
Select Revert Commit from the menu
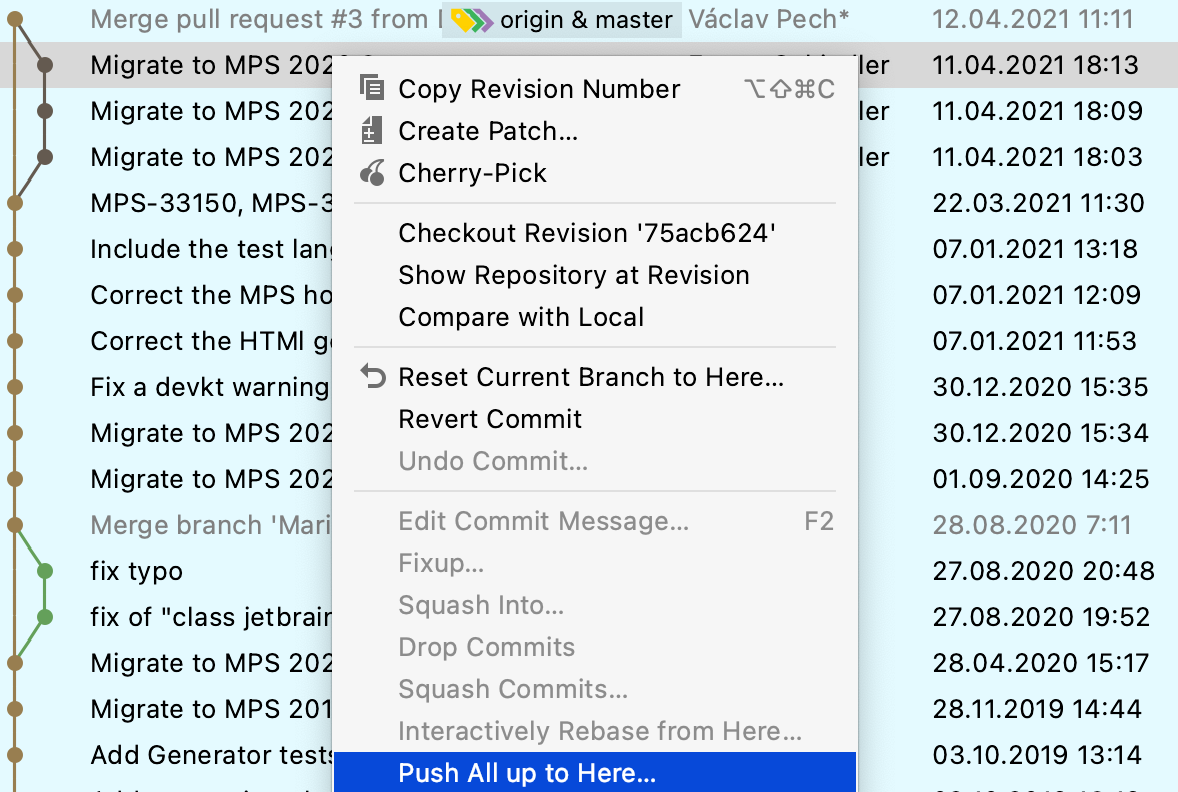click(491, 419)
